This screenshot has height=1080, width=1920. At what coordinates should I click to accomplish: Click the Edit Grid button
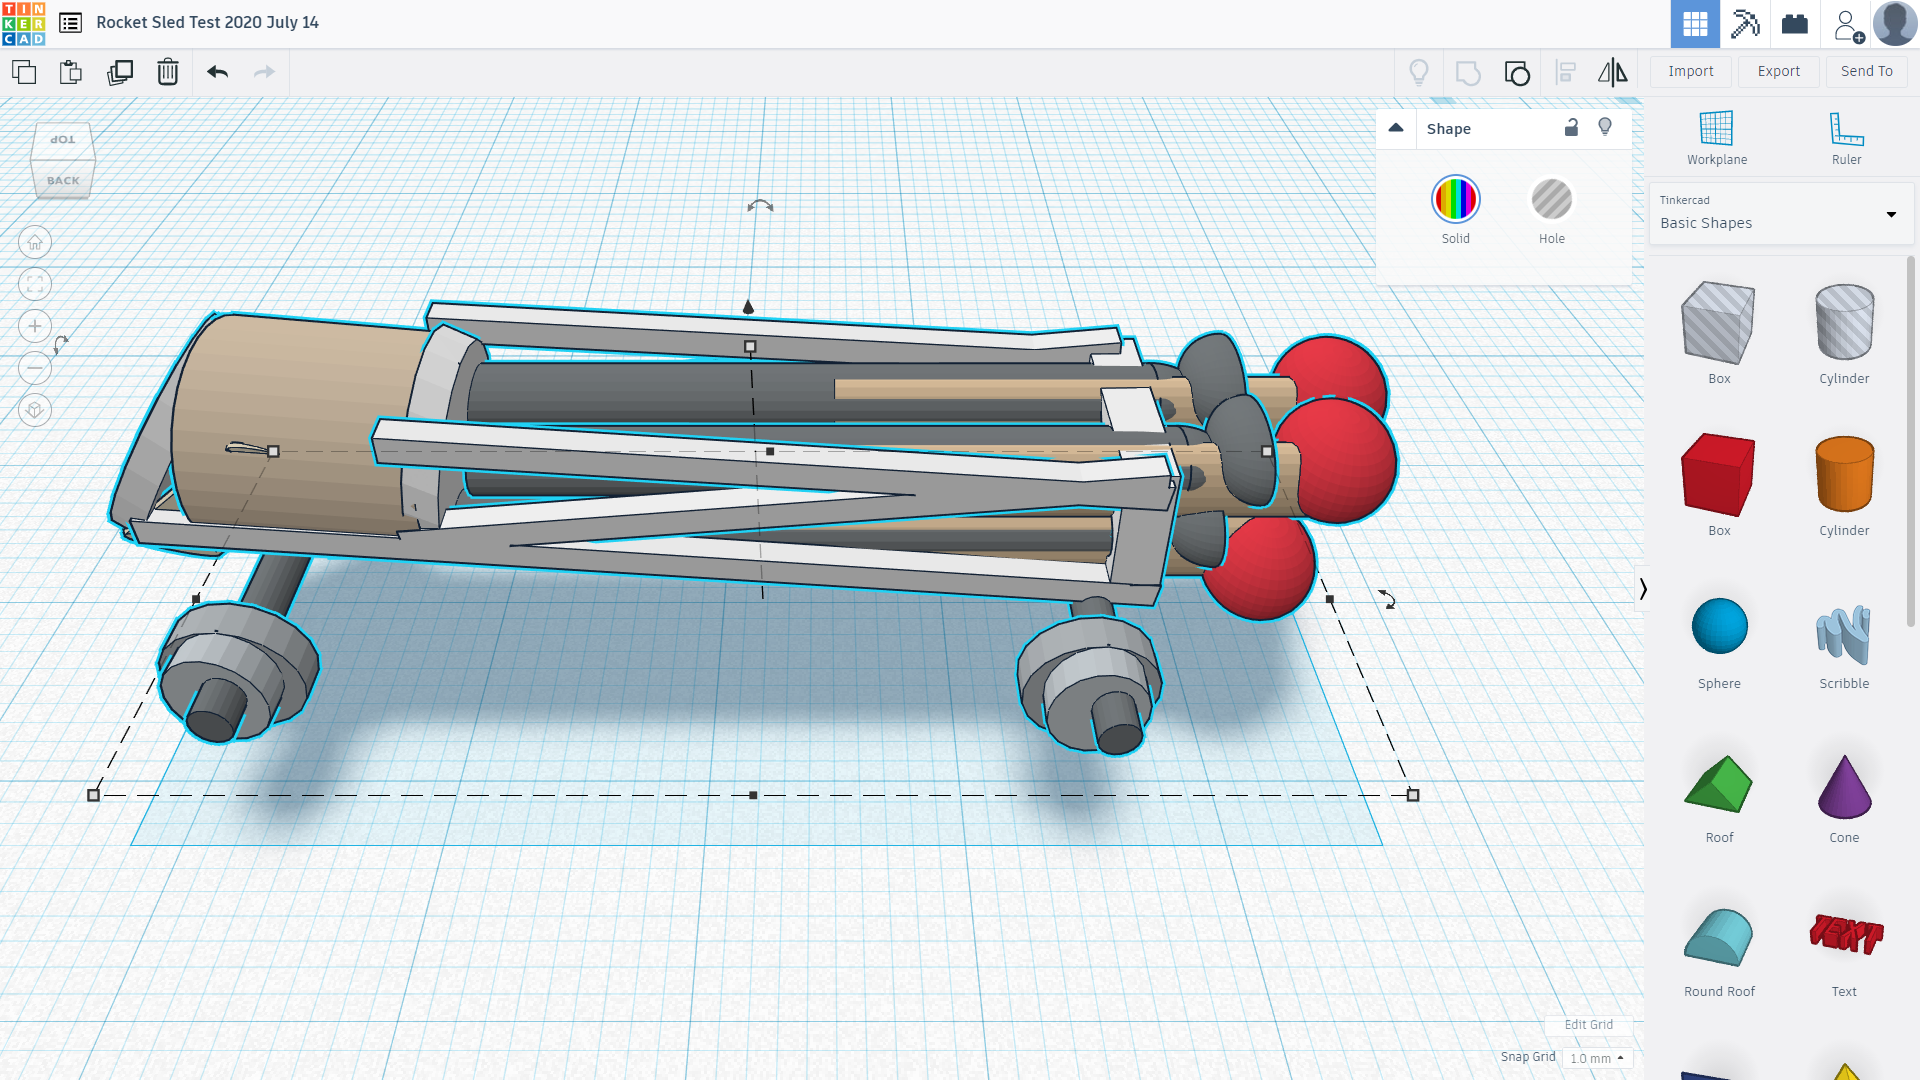click(x=1588, y=1024)
